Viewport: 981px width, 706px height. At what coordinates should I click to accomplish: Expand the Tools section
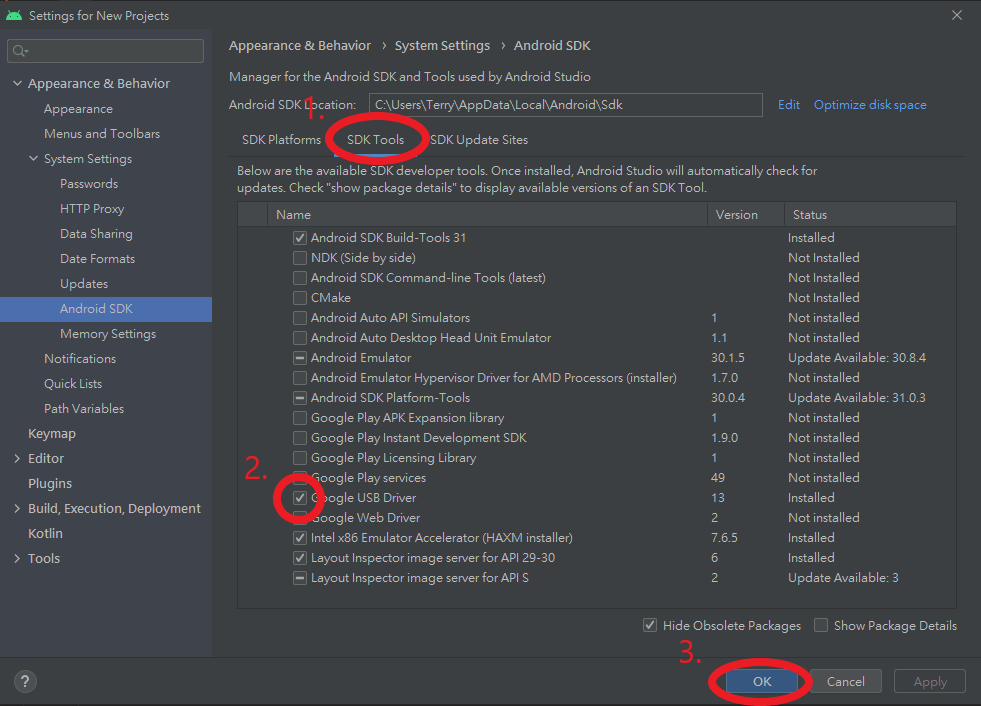17,558
